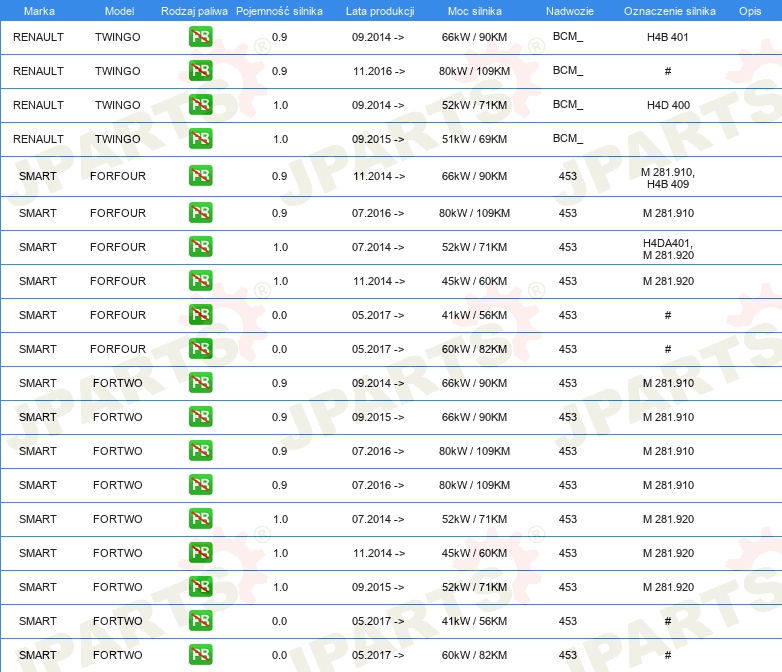
Task: Click fuel icon in Forfour 60kW row
Action: [x=200, y=348]
